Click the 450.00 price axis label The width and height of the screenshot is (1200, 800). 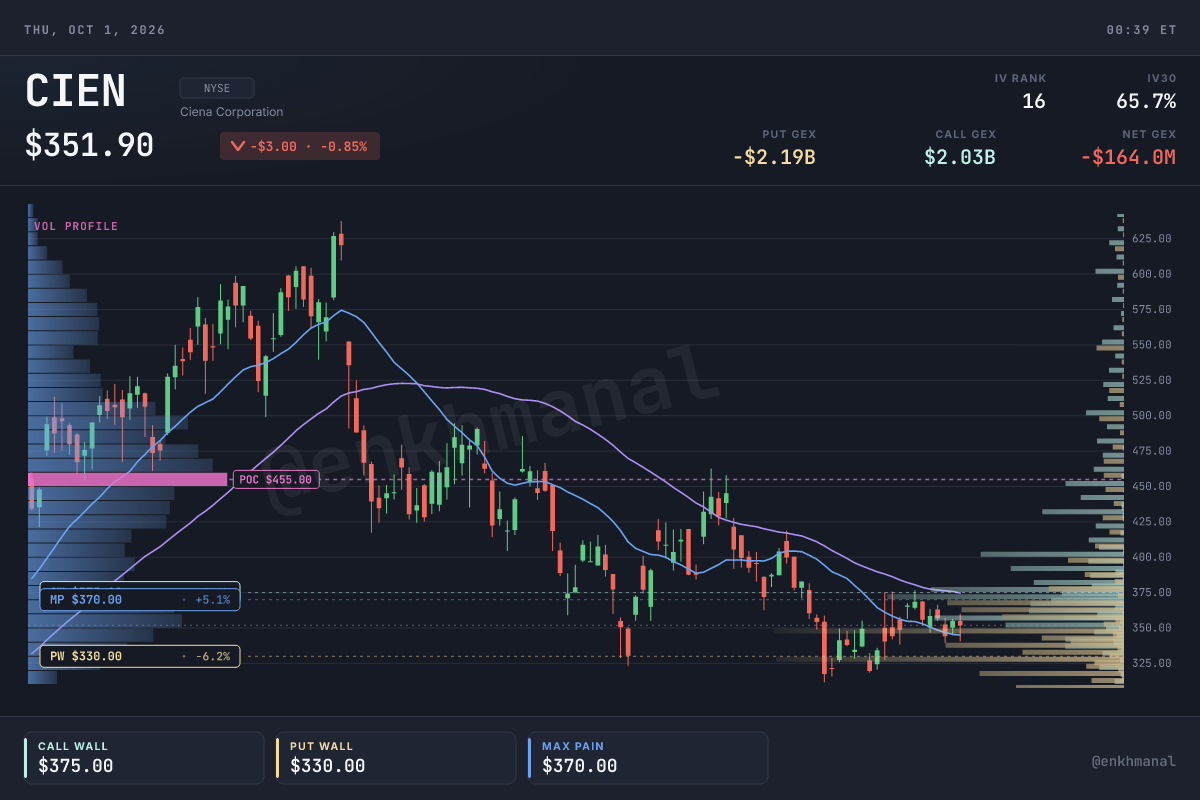click(1151, 486)
